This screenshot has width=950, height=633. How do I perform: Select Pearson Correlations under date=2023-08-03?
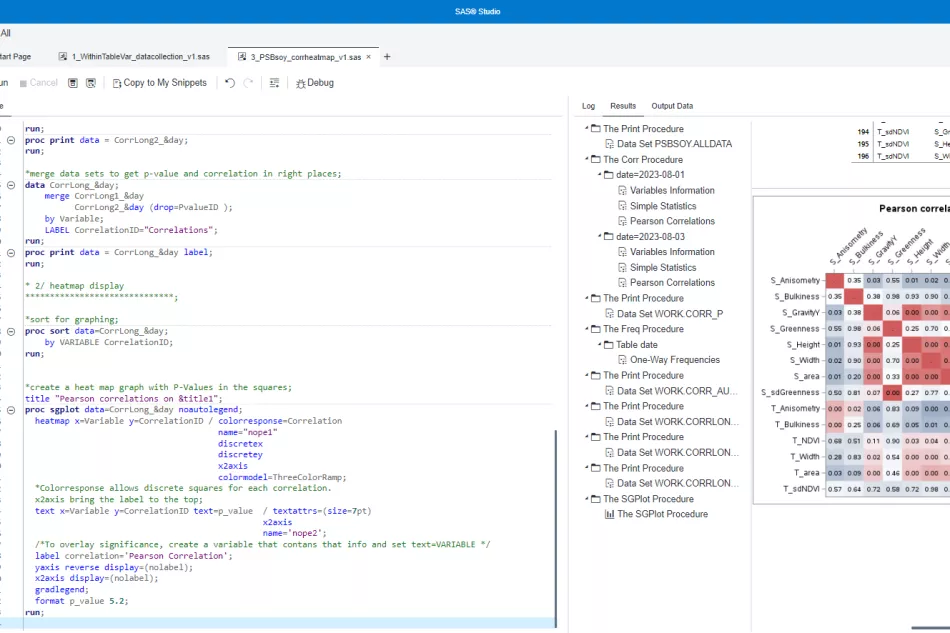[666, 283]
